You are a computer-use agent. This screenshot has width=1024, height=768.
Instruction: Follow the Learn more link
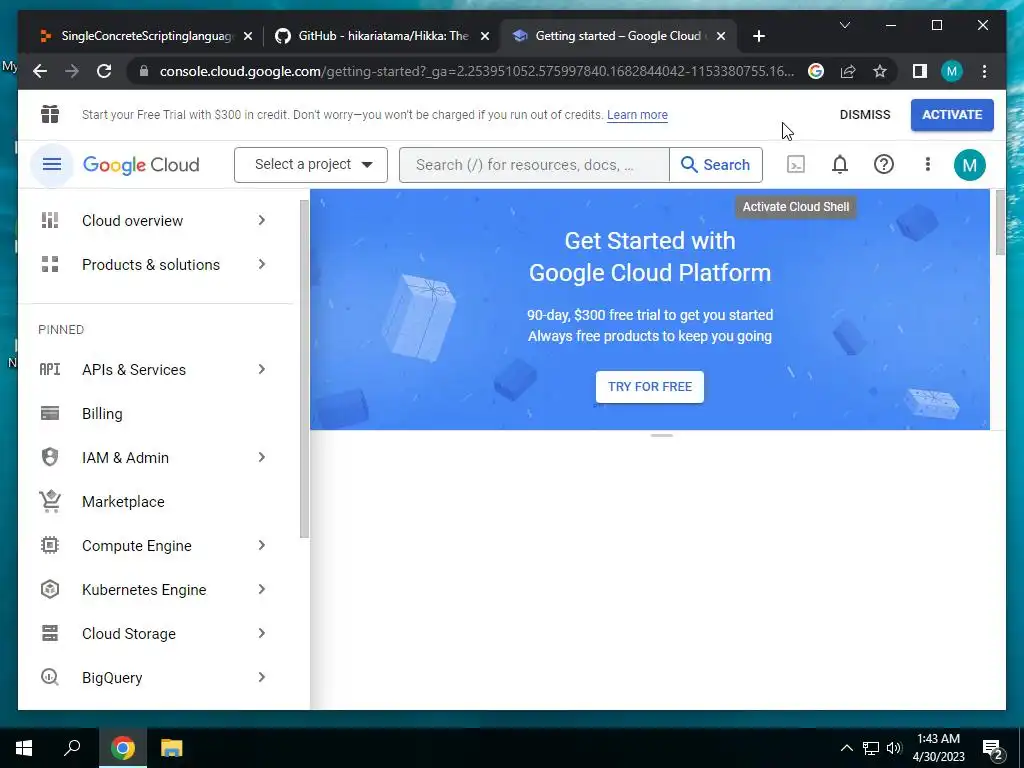[637, 115]
